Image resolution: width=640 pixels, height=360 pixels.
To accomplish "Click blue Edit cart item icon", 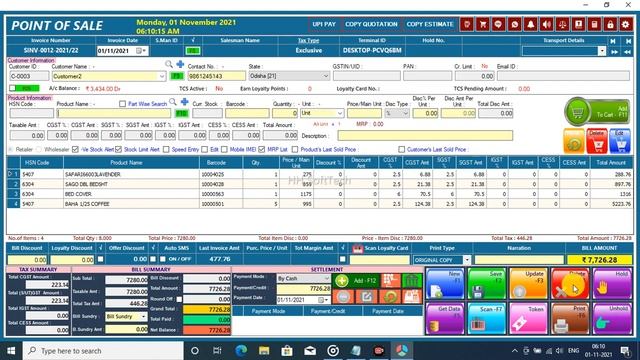I will coord(620,141).
